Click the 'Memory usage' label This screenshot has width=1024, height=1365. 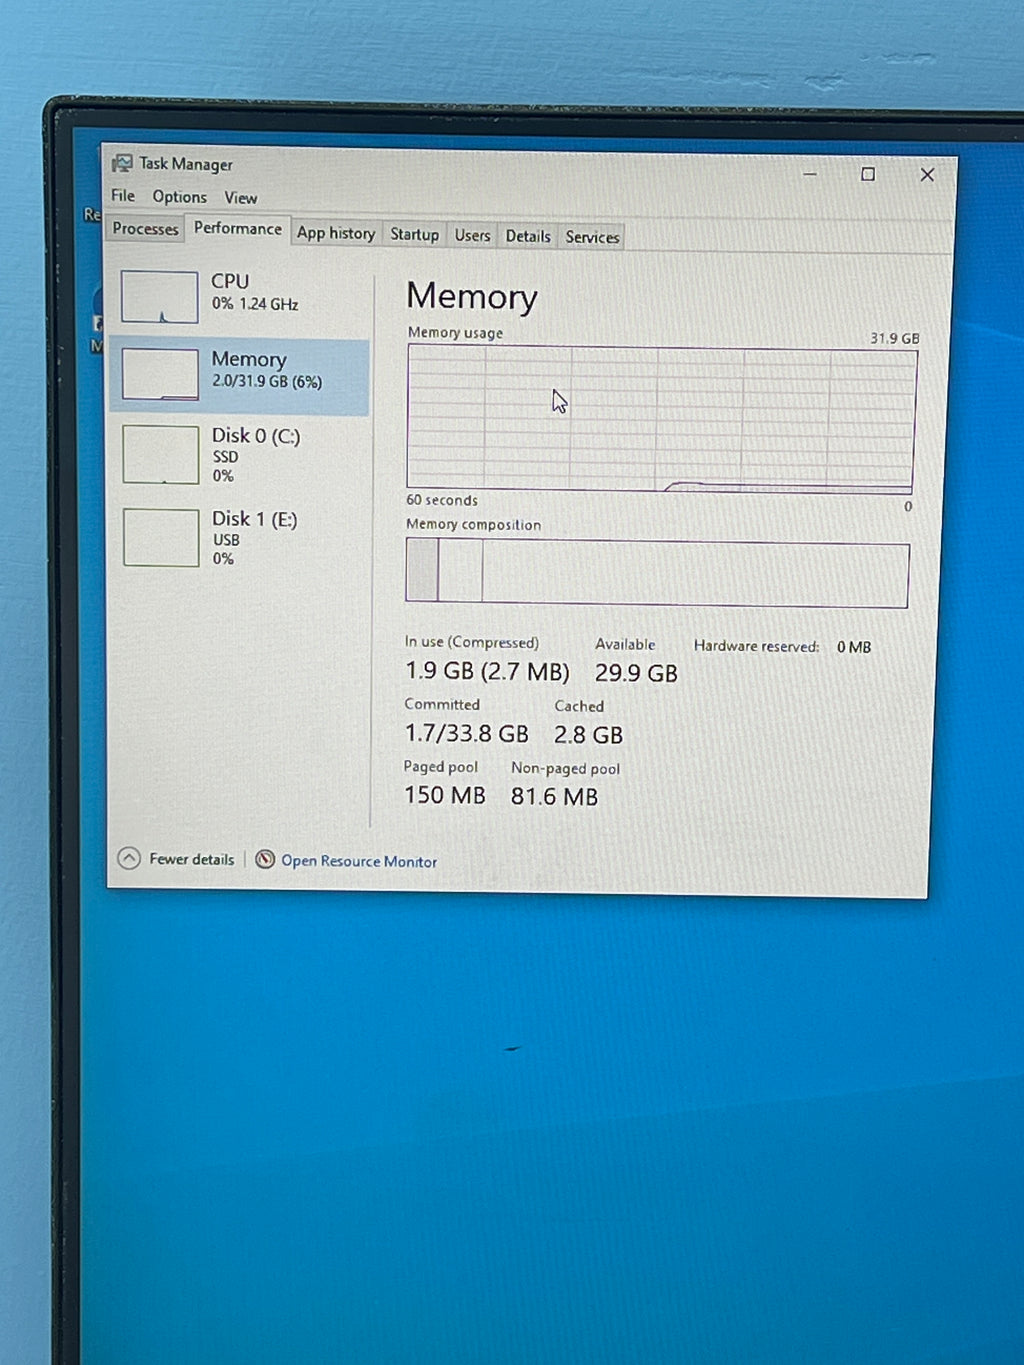tap(455, 333)
